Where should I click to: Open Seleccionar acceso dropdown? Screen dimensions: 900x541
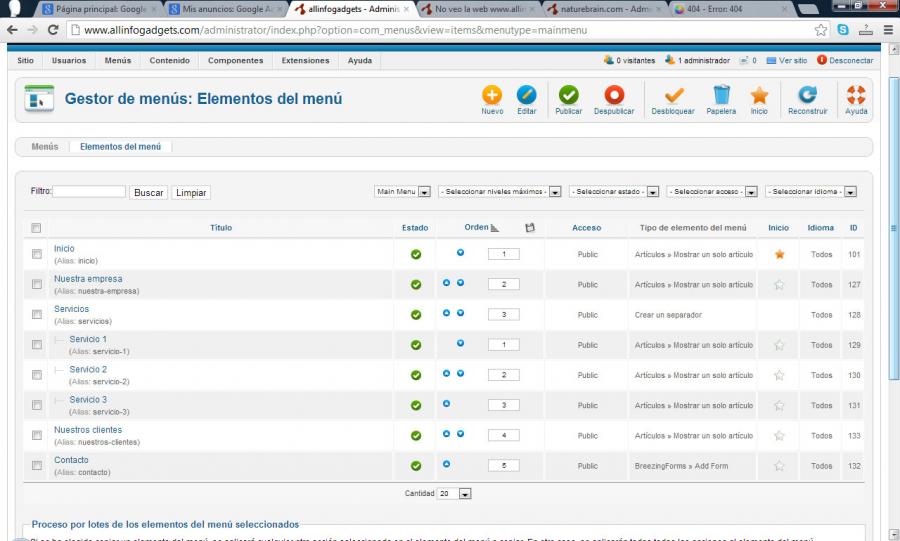712,192
